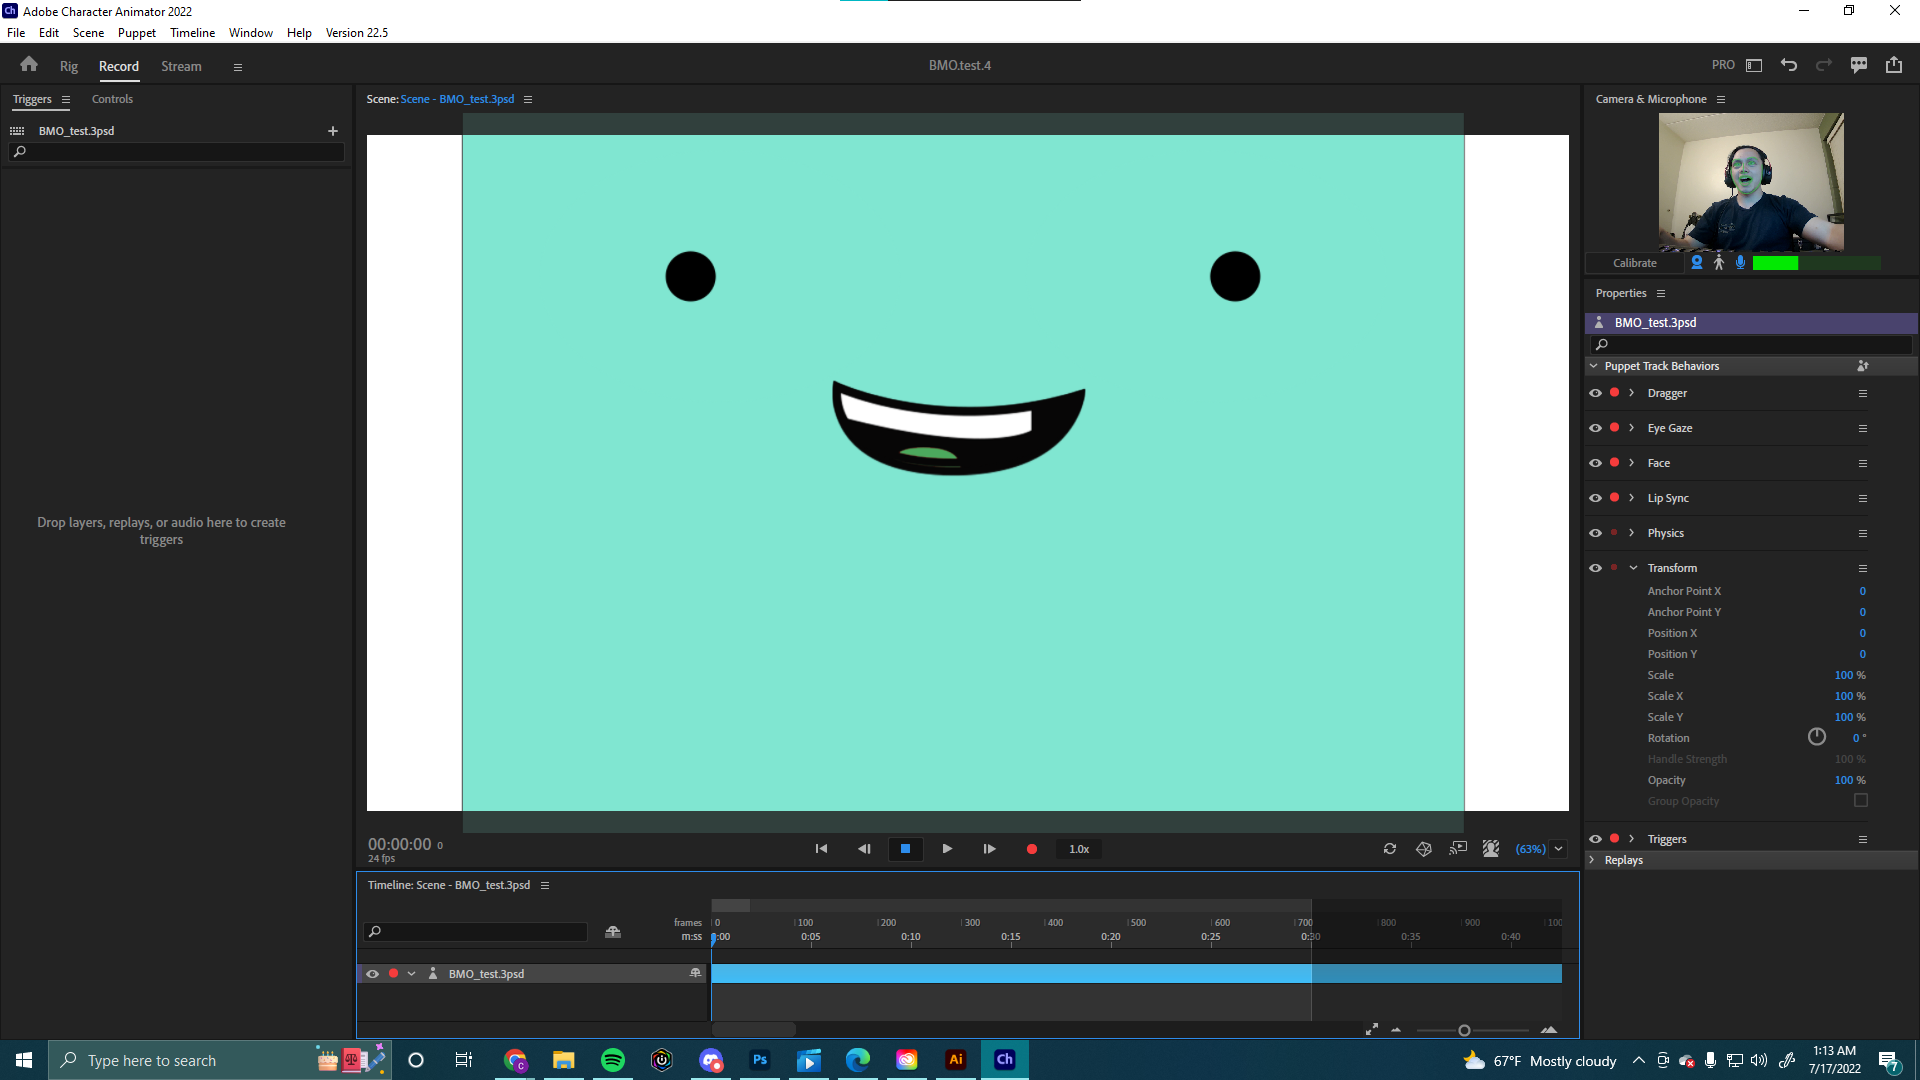Open the snapshot camera icon near zoom control
The image size is (1920, 1080).
(x=1424, y=848)
